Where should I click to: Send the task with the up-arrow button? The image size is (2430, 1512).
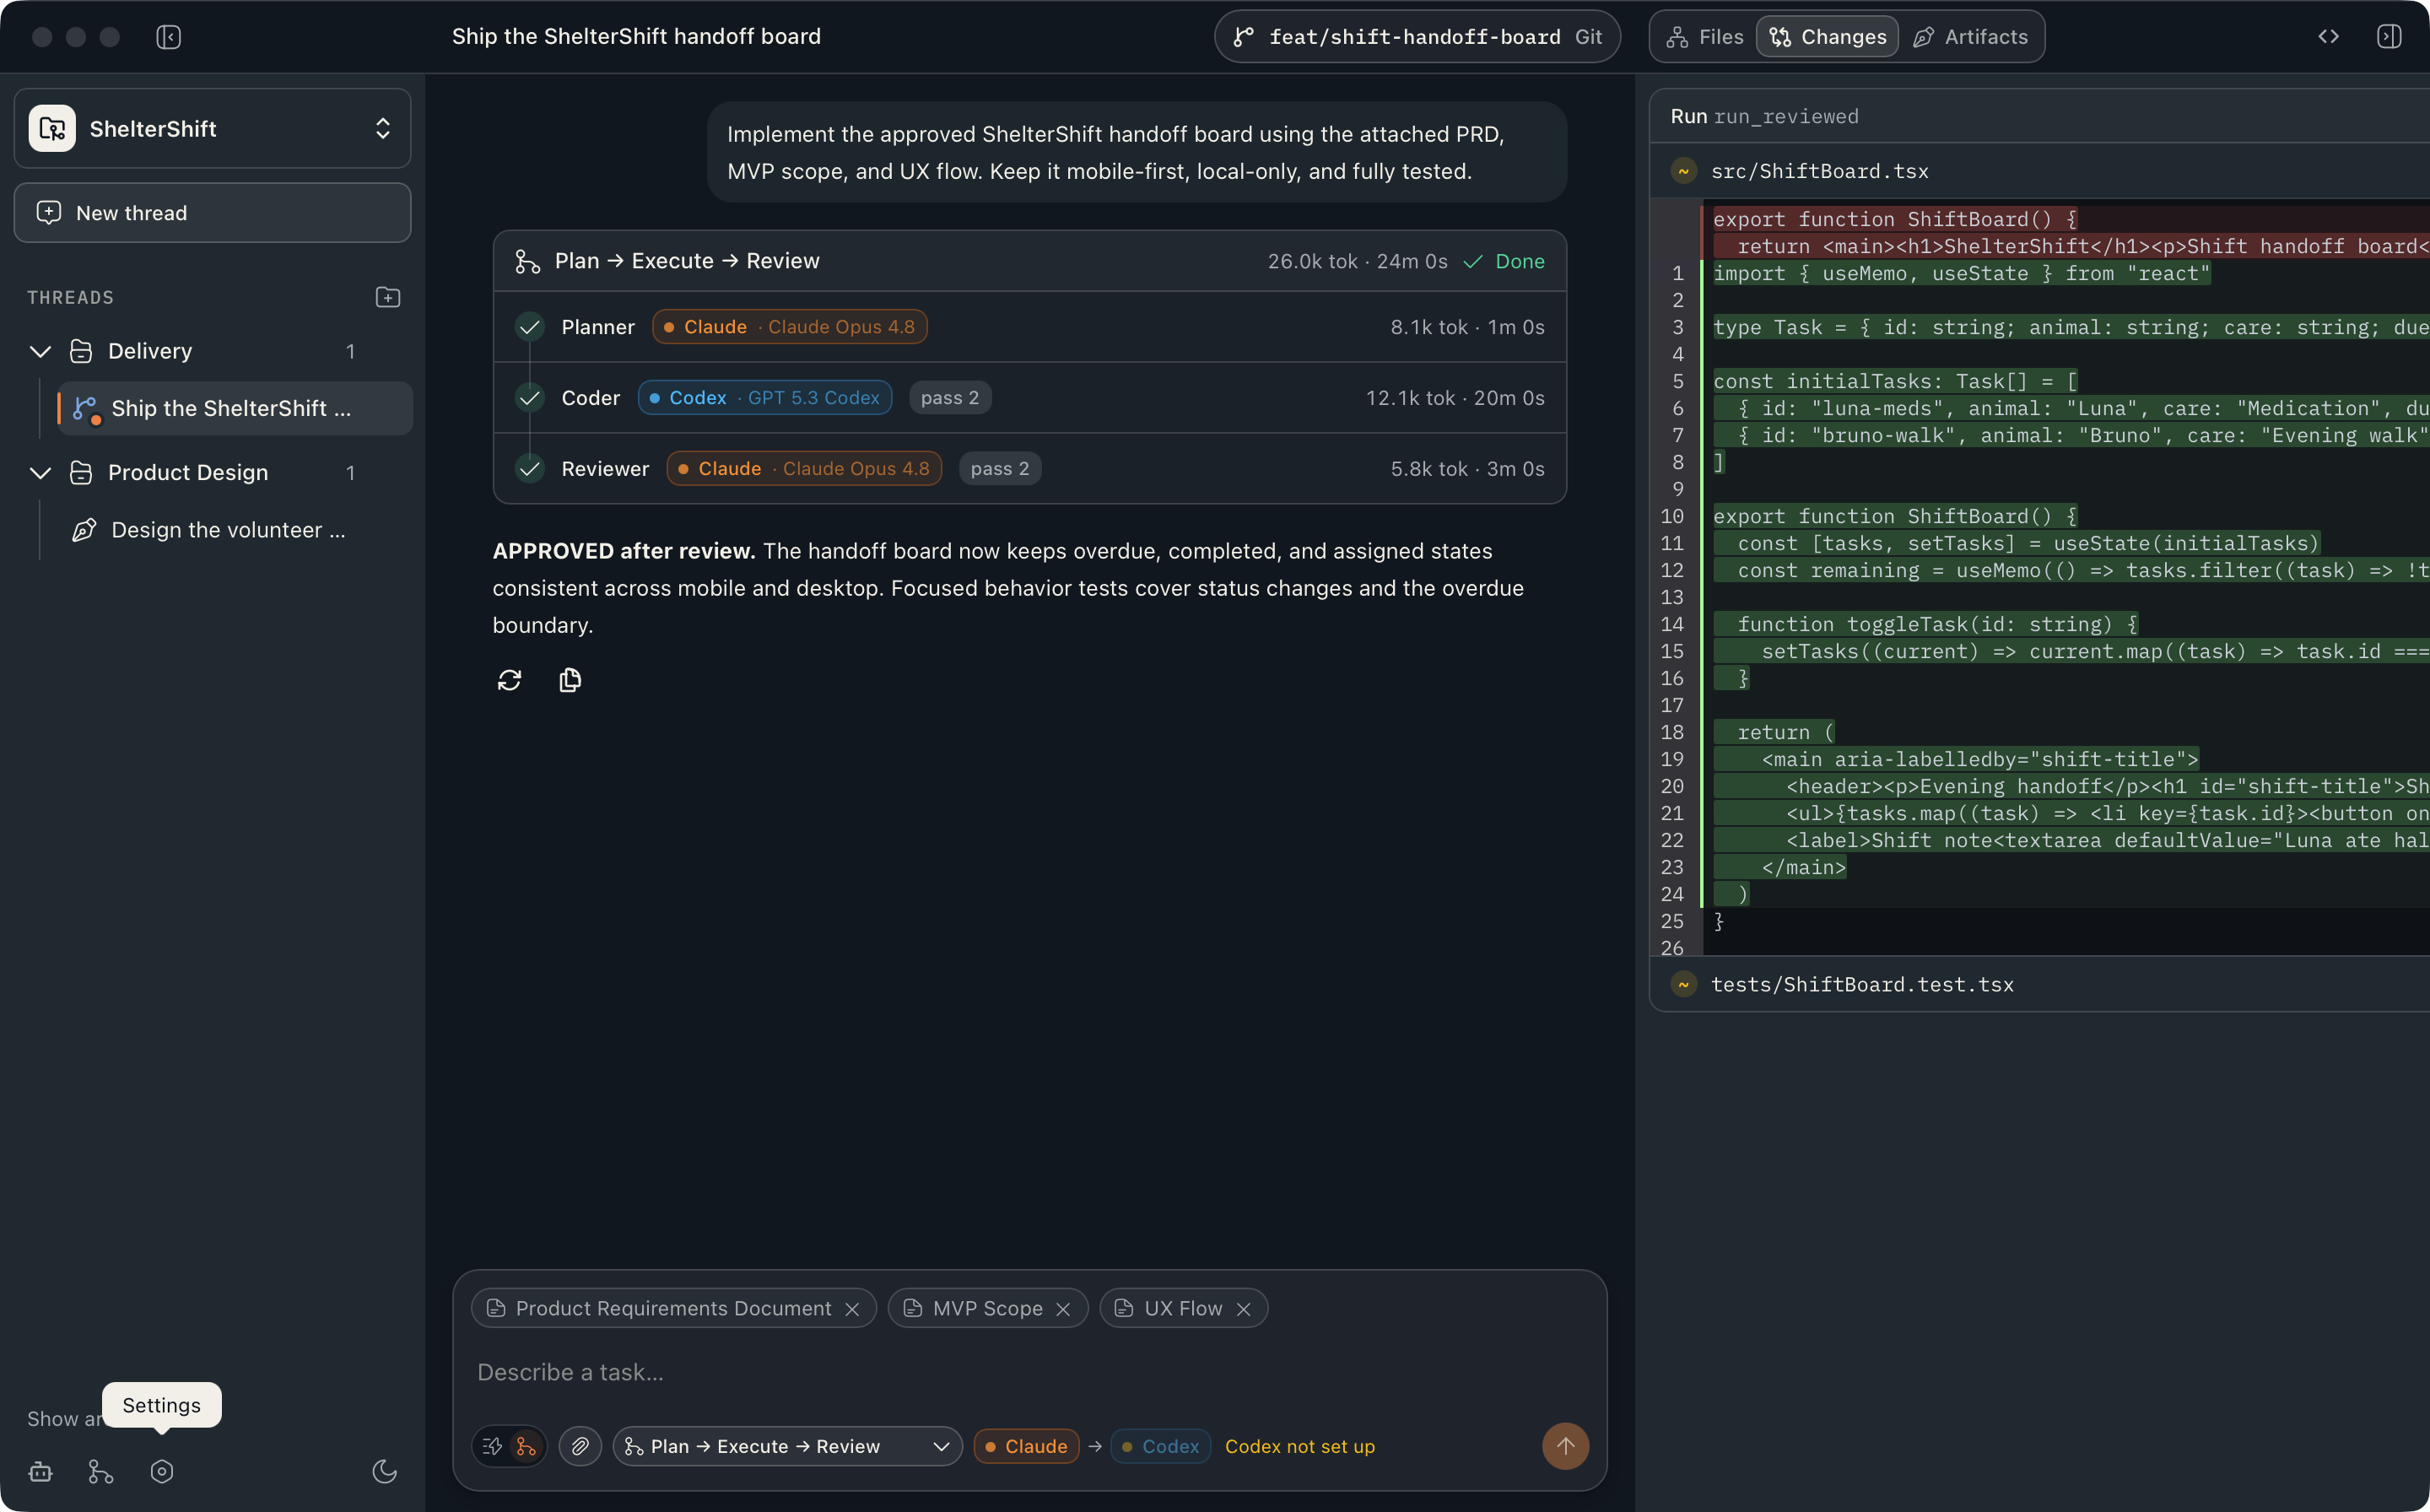(1565, 1446)
